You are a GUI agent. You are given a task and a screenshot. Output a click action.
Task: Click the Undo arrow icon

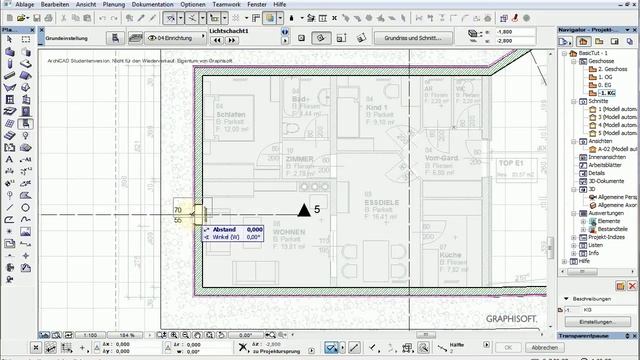pos(102,18)
